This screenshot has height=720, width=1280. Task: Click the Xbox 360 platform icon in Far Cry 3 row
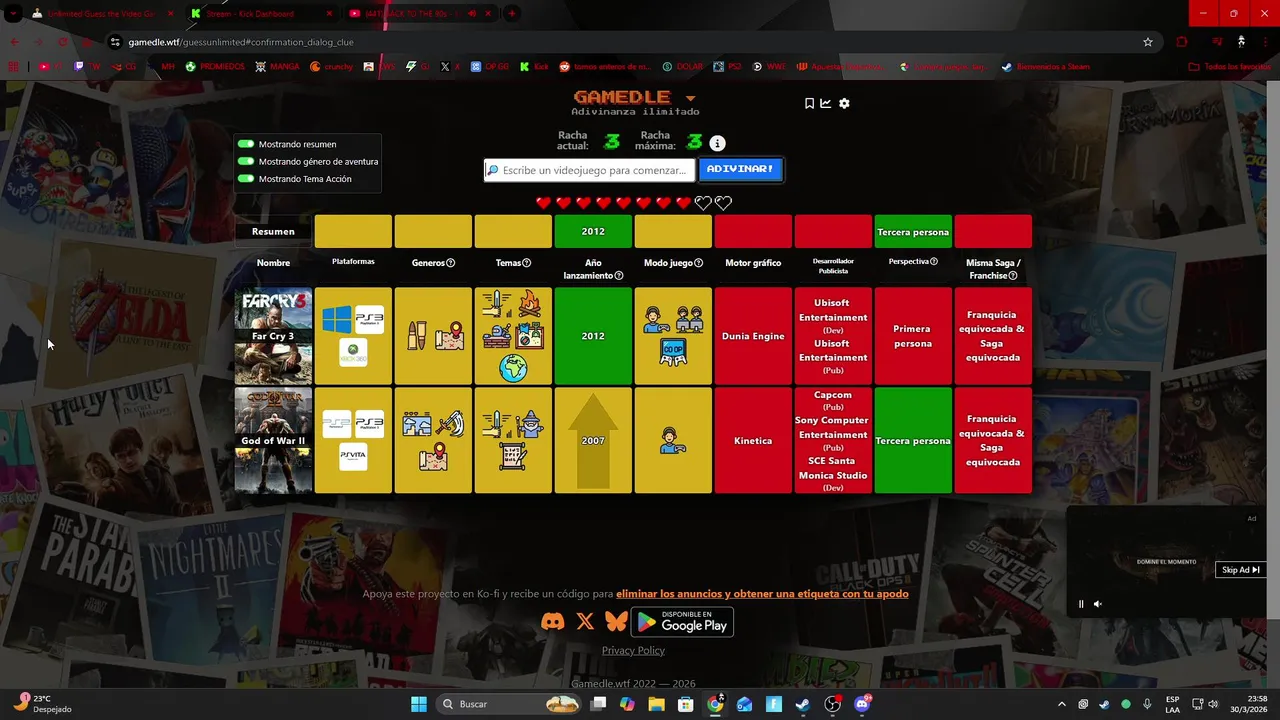[x=353, y=352]
